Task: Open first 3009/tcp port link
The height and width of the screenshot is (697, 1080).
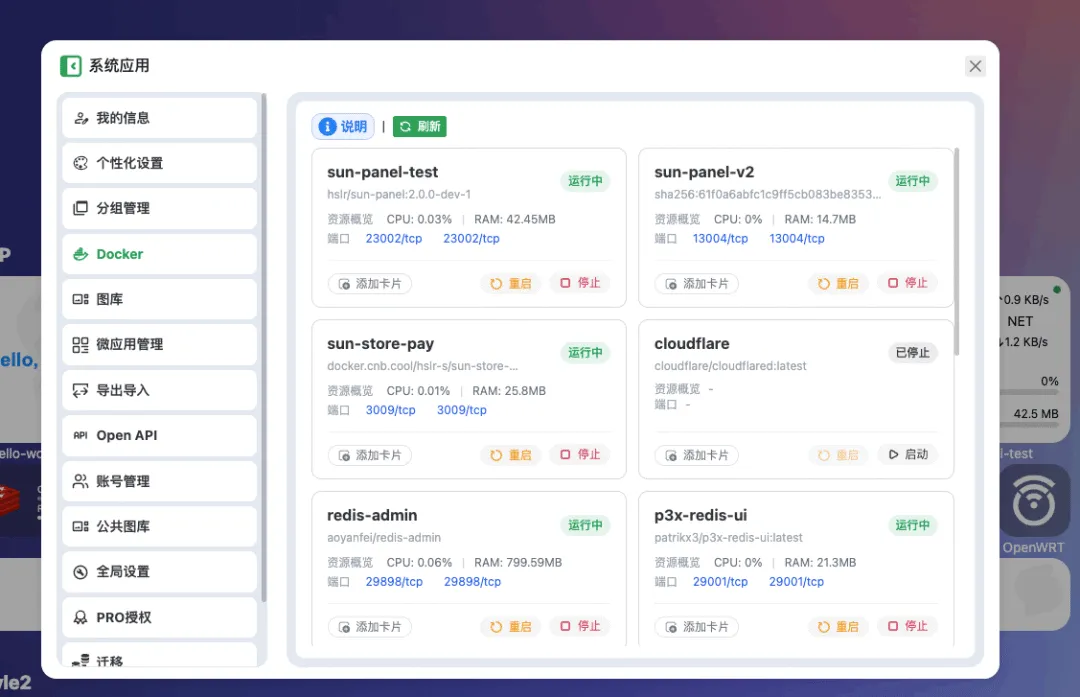Action: pyautogui.click(x=391, y=410)
